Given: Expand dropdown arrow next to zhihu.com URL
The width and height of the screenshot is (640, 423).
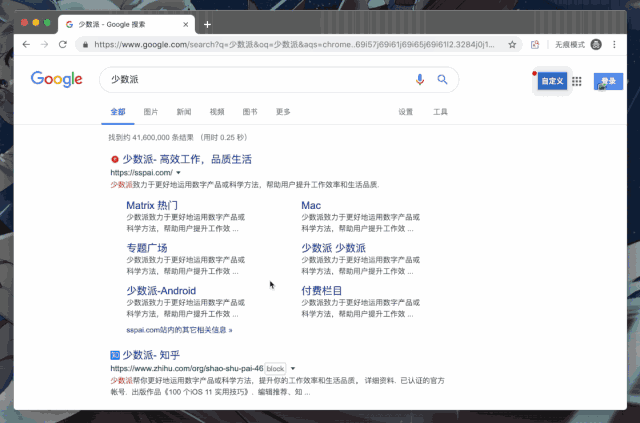Looking at the screenshot, I should pyautogui.click(x=293, y=369).
